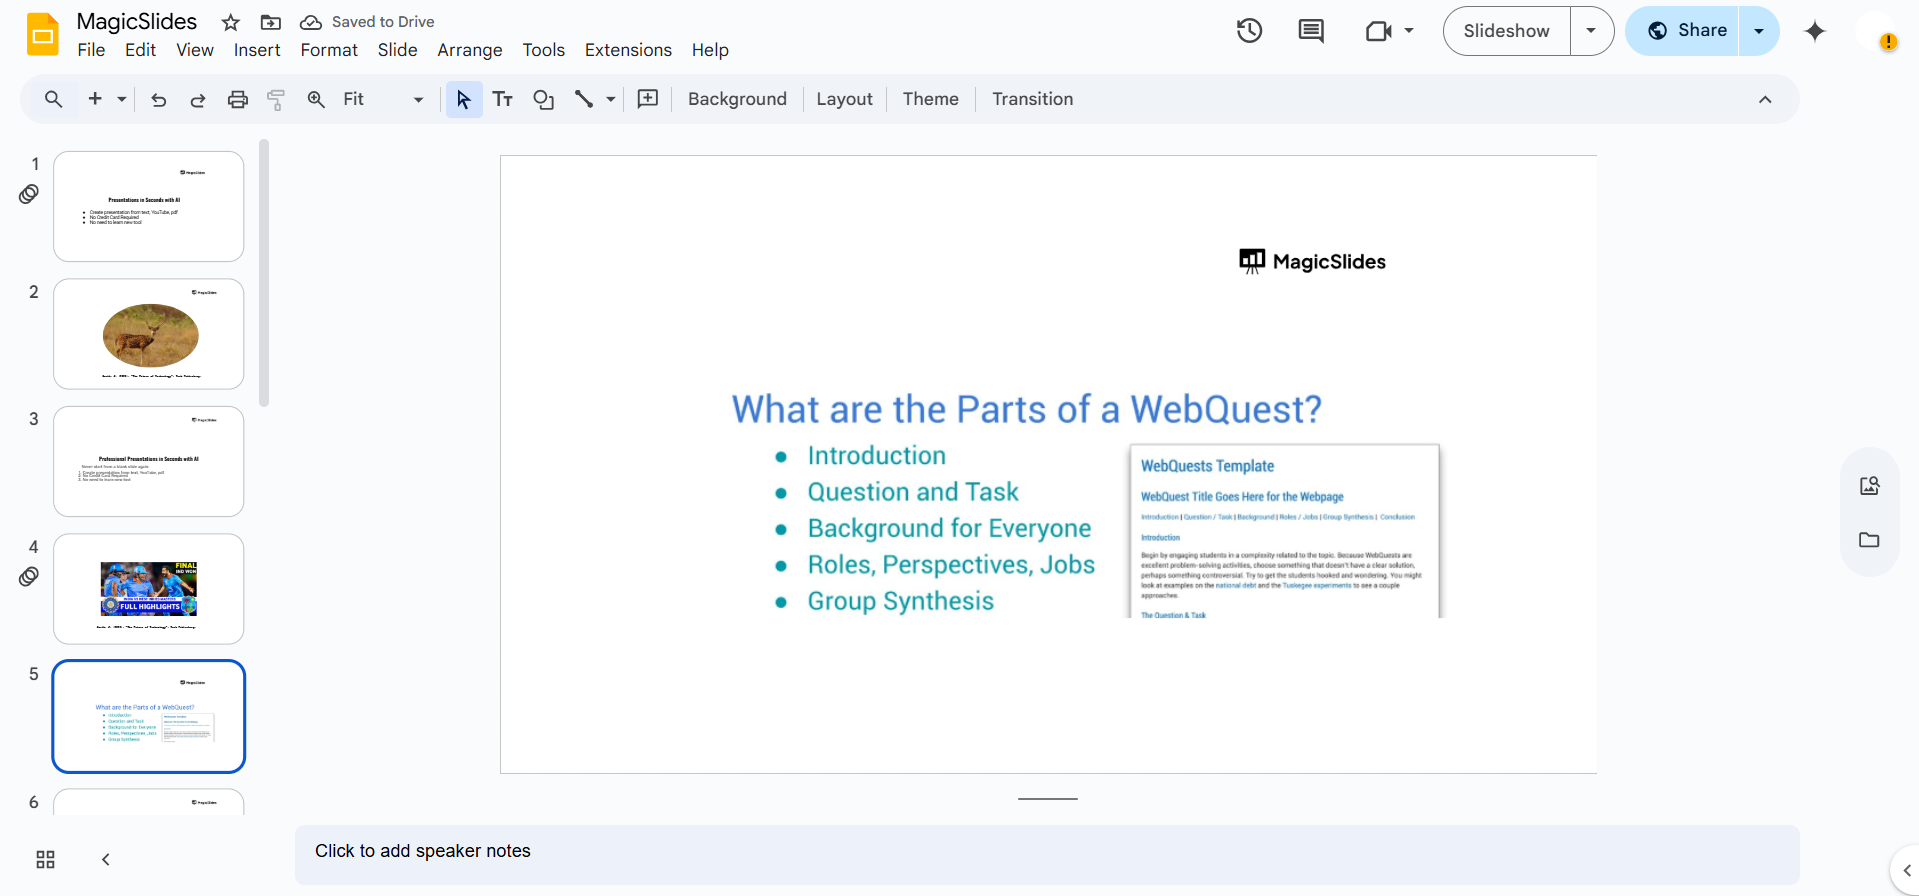
Task: Redo the last action
Action: [x=198, y=99]
